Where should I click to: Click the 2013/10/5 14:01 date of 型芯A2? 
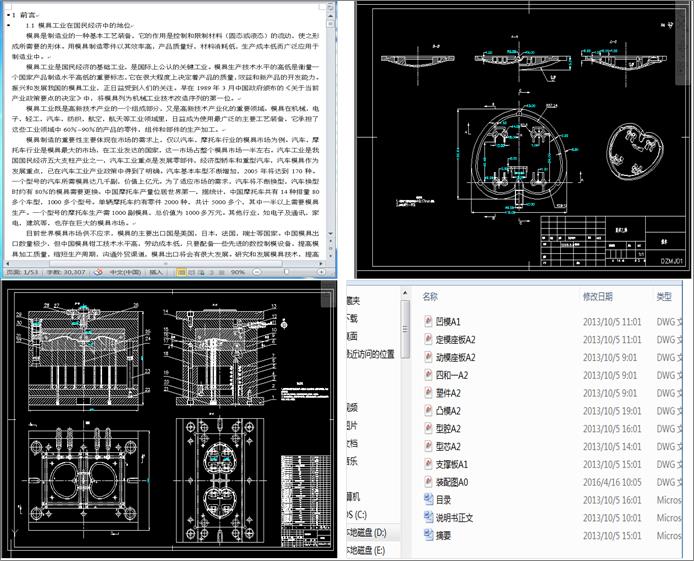point(612,446)
